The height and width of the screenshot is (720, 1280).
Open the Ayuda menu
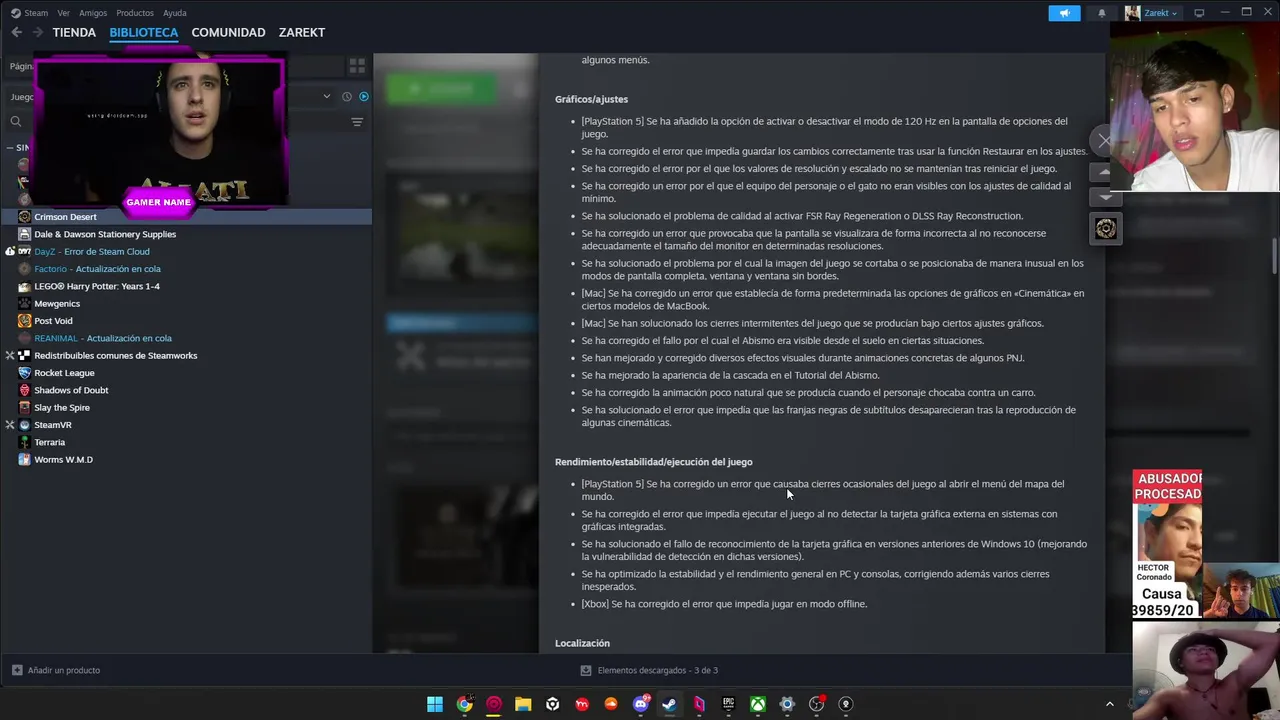pyautogui.click(x=175, y=13)
